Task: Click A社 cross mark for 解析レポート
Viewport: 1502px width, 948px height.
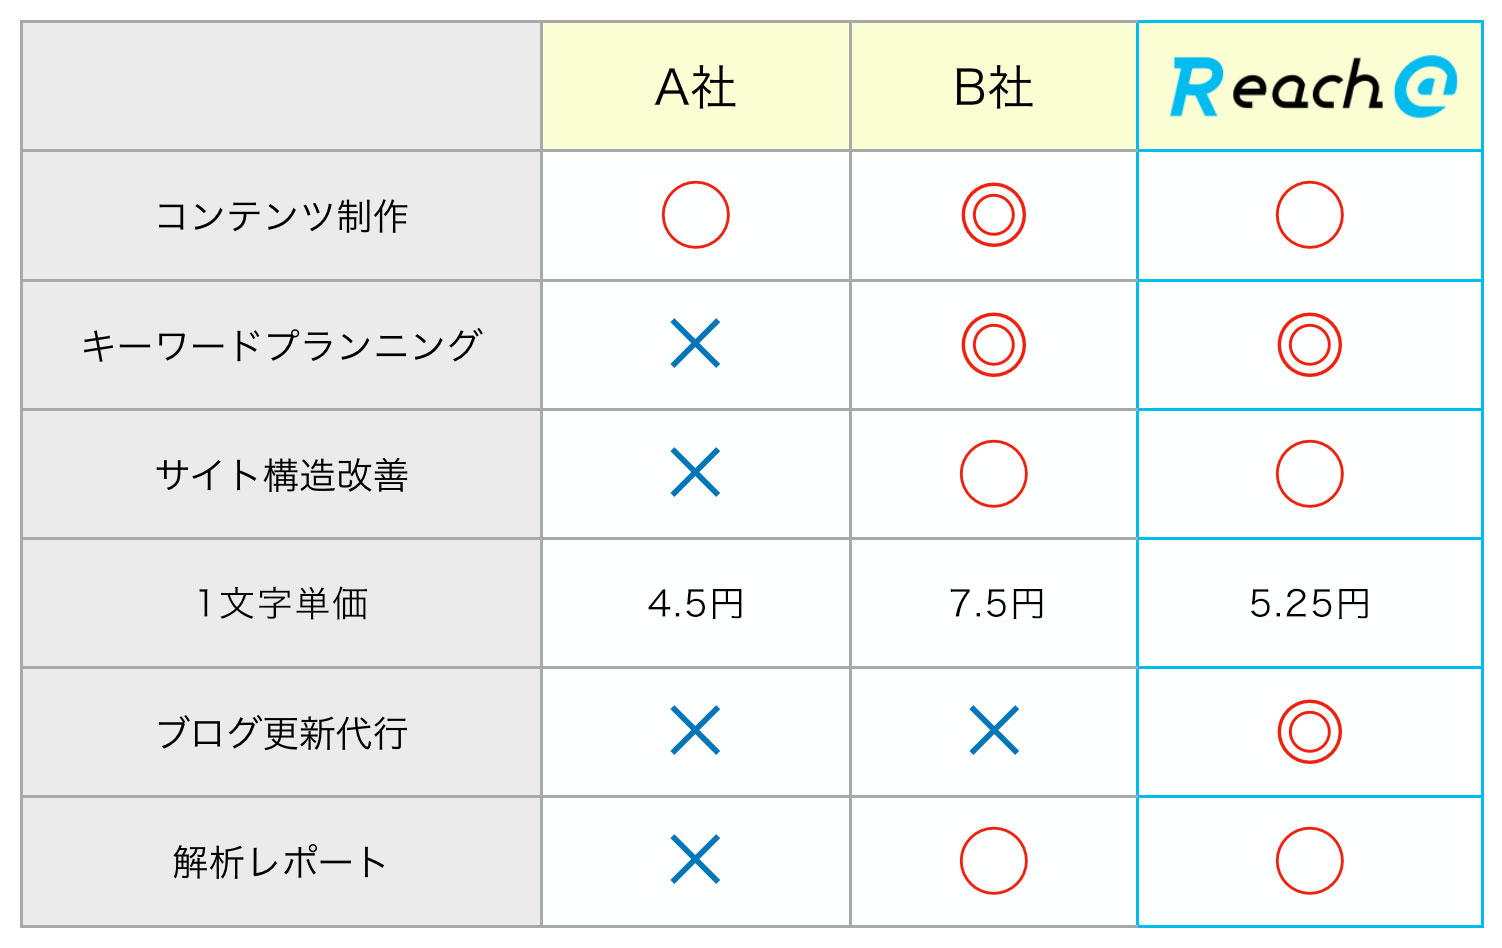Action: [695, 860]
